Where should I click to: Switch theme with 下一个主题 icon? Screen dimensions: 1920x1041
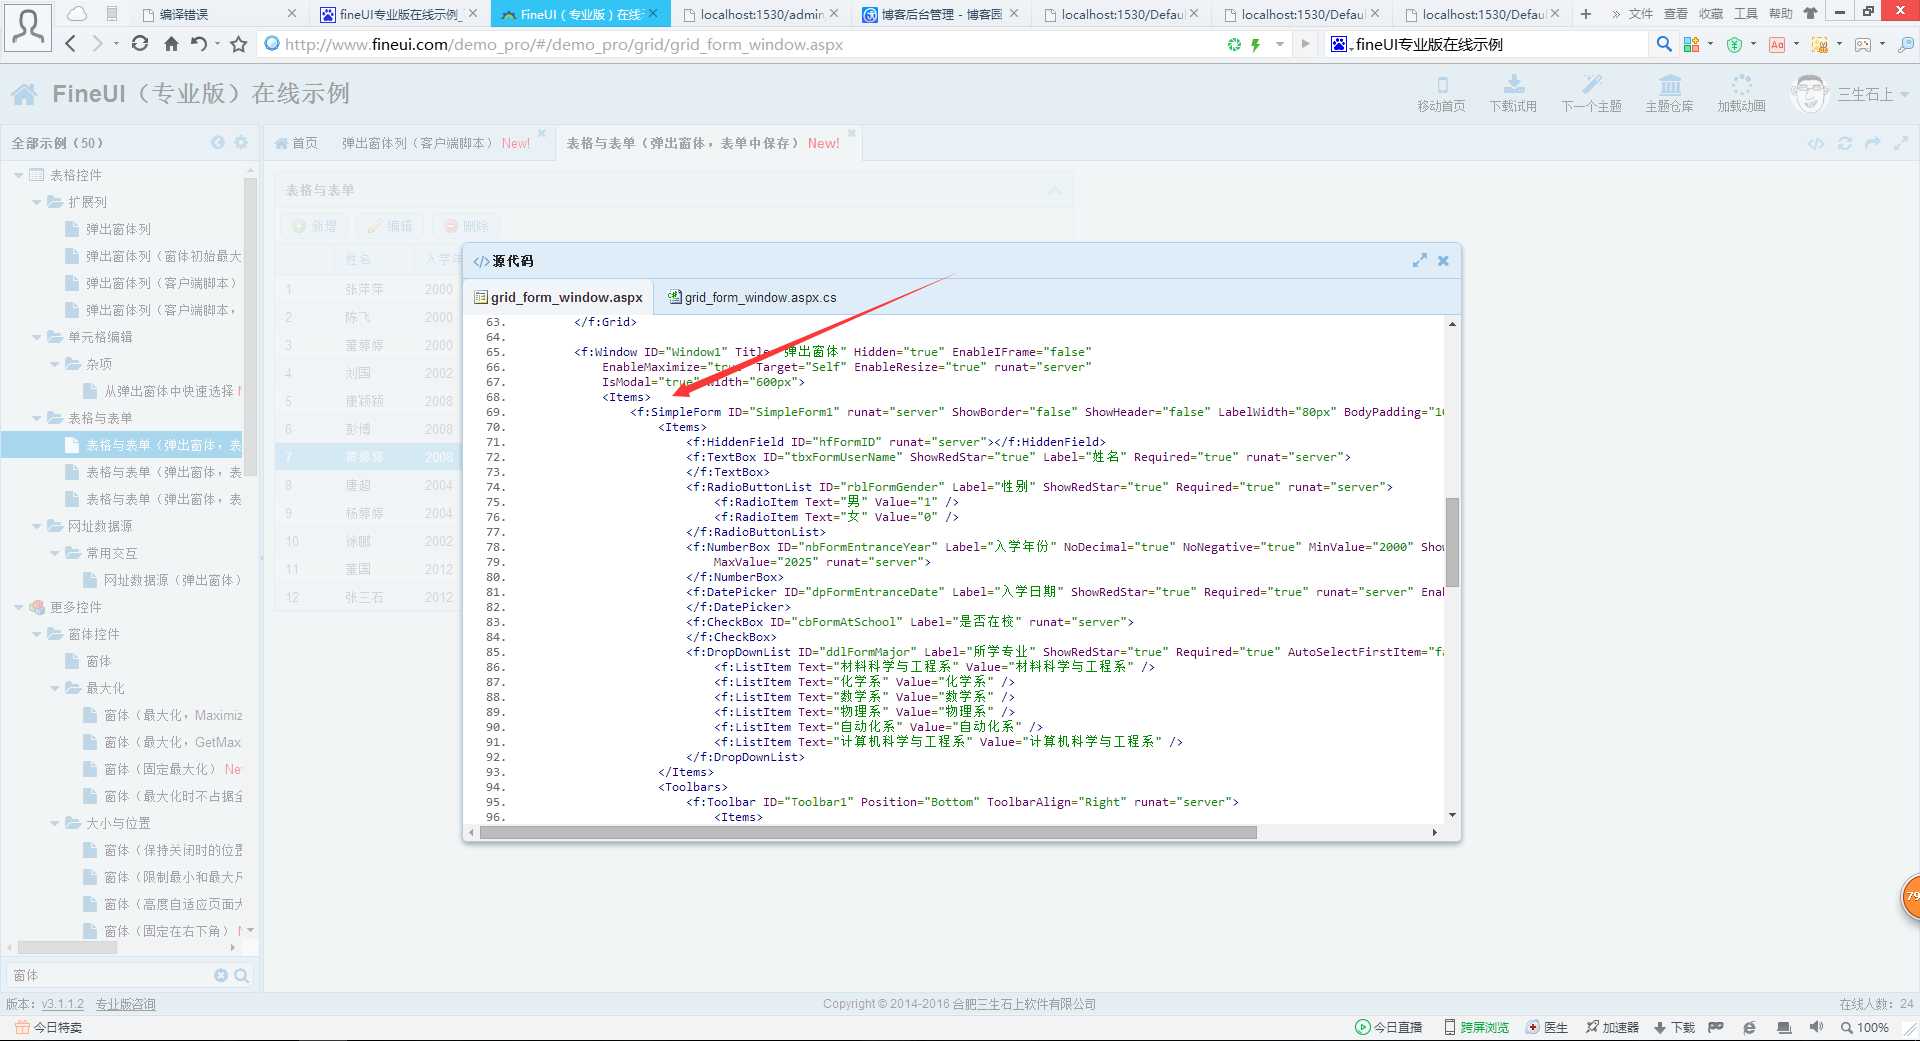(1591, 94)
